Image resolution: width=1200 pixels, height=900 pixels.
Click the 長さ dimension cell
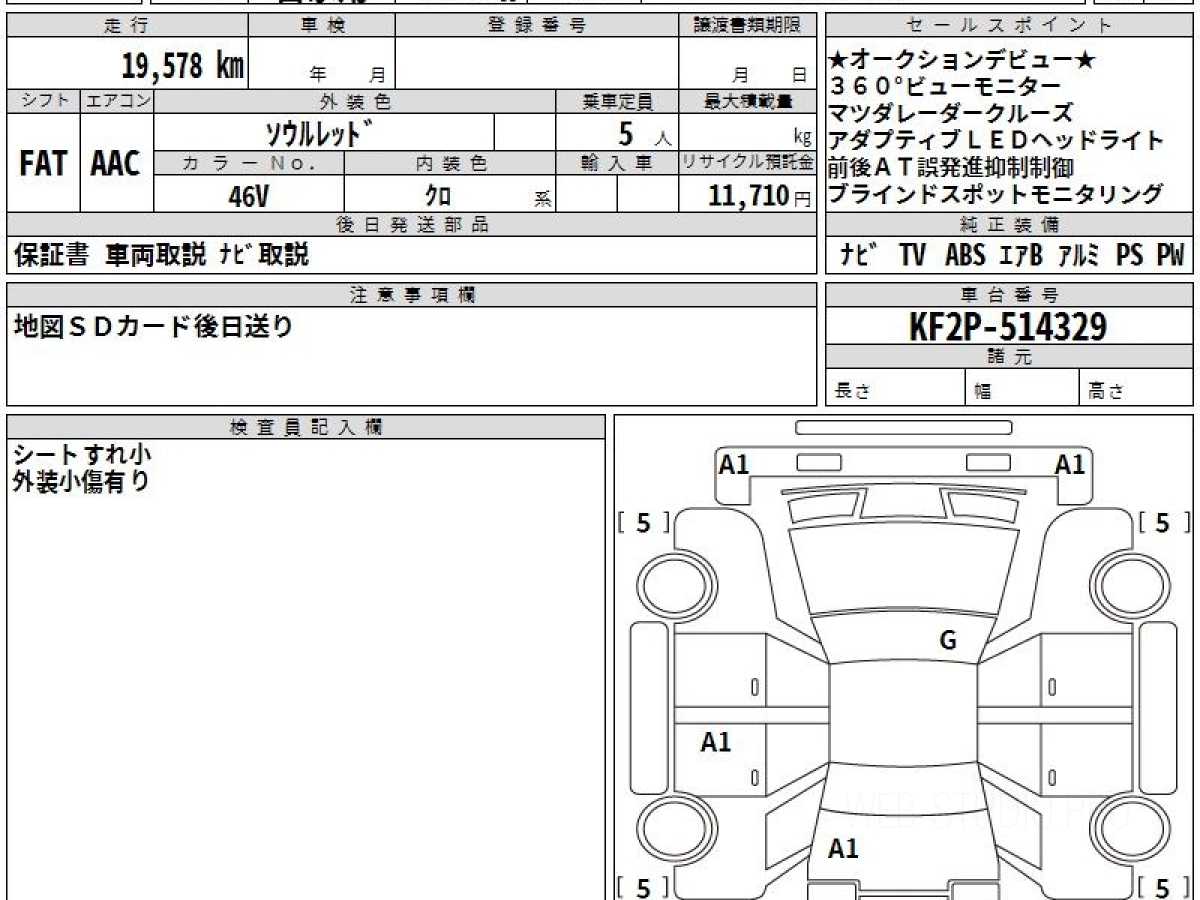point(896,388)
